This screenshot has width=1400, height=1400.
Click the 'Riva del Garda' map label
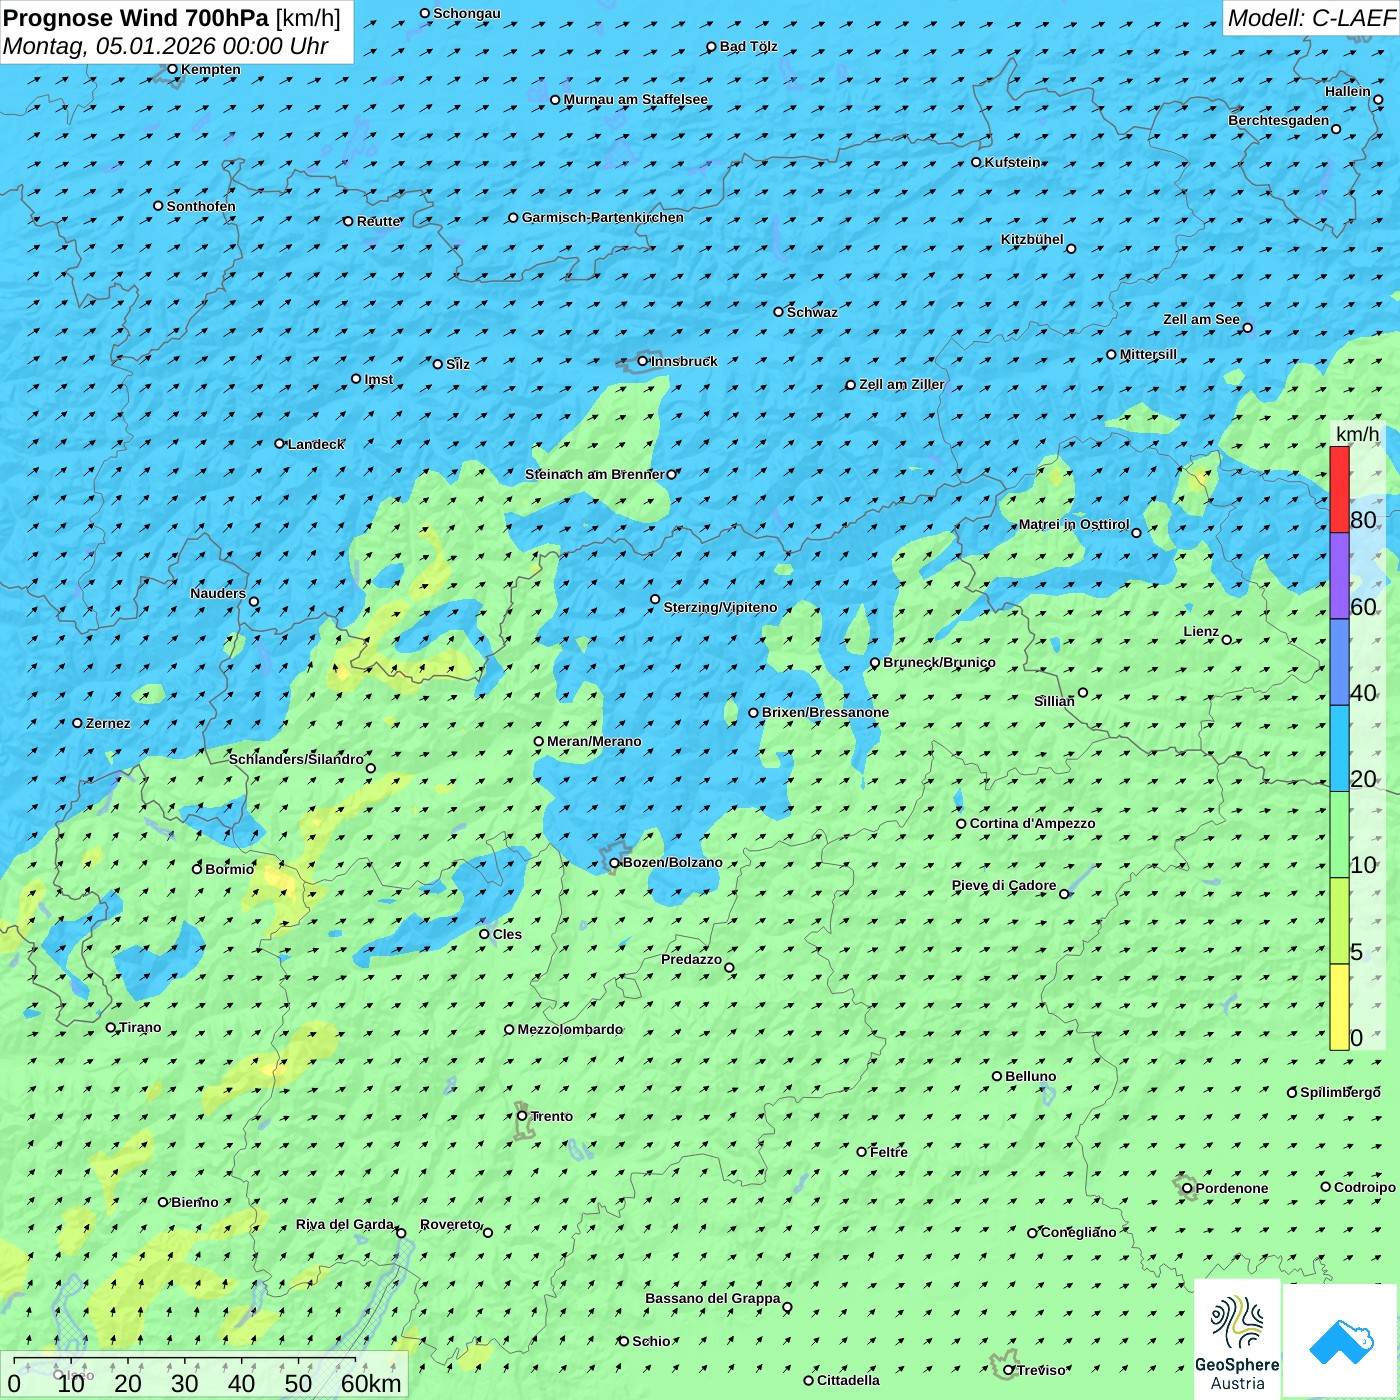click(345, 1224)
